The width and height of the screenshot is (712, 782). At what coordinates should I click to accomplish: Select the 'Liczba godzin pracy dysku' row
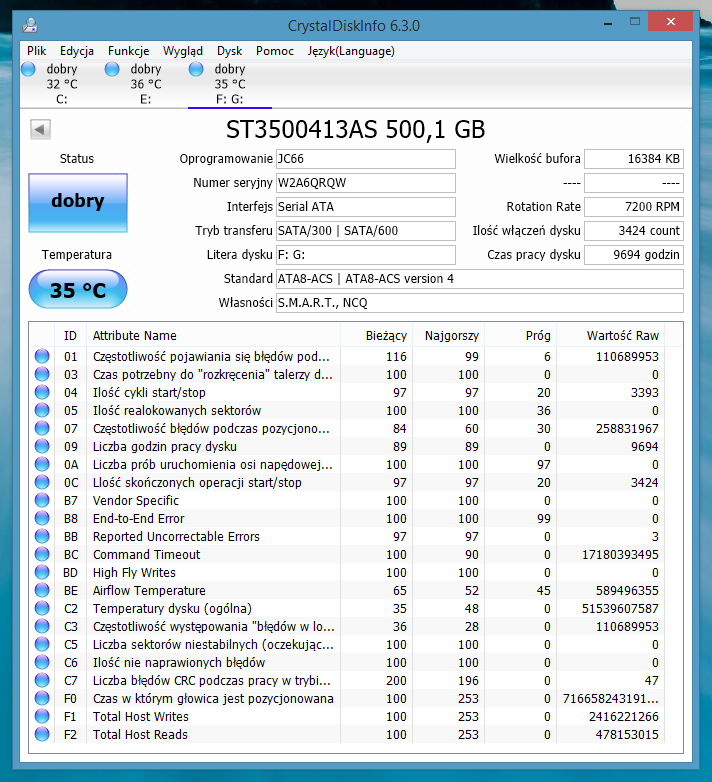coord(347,446)
